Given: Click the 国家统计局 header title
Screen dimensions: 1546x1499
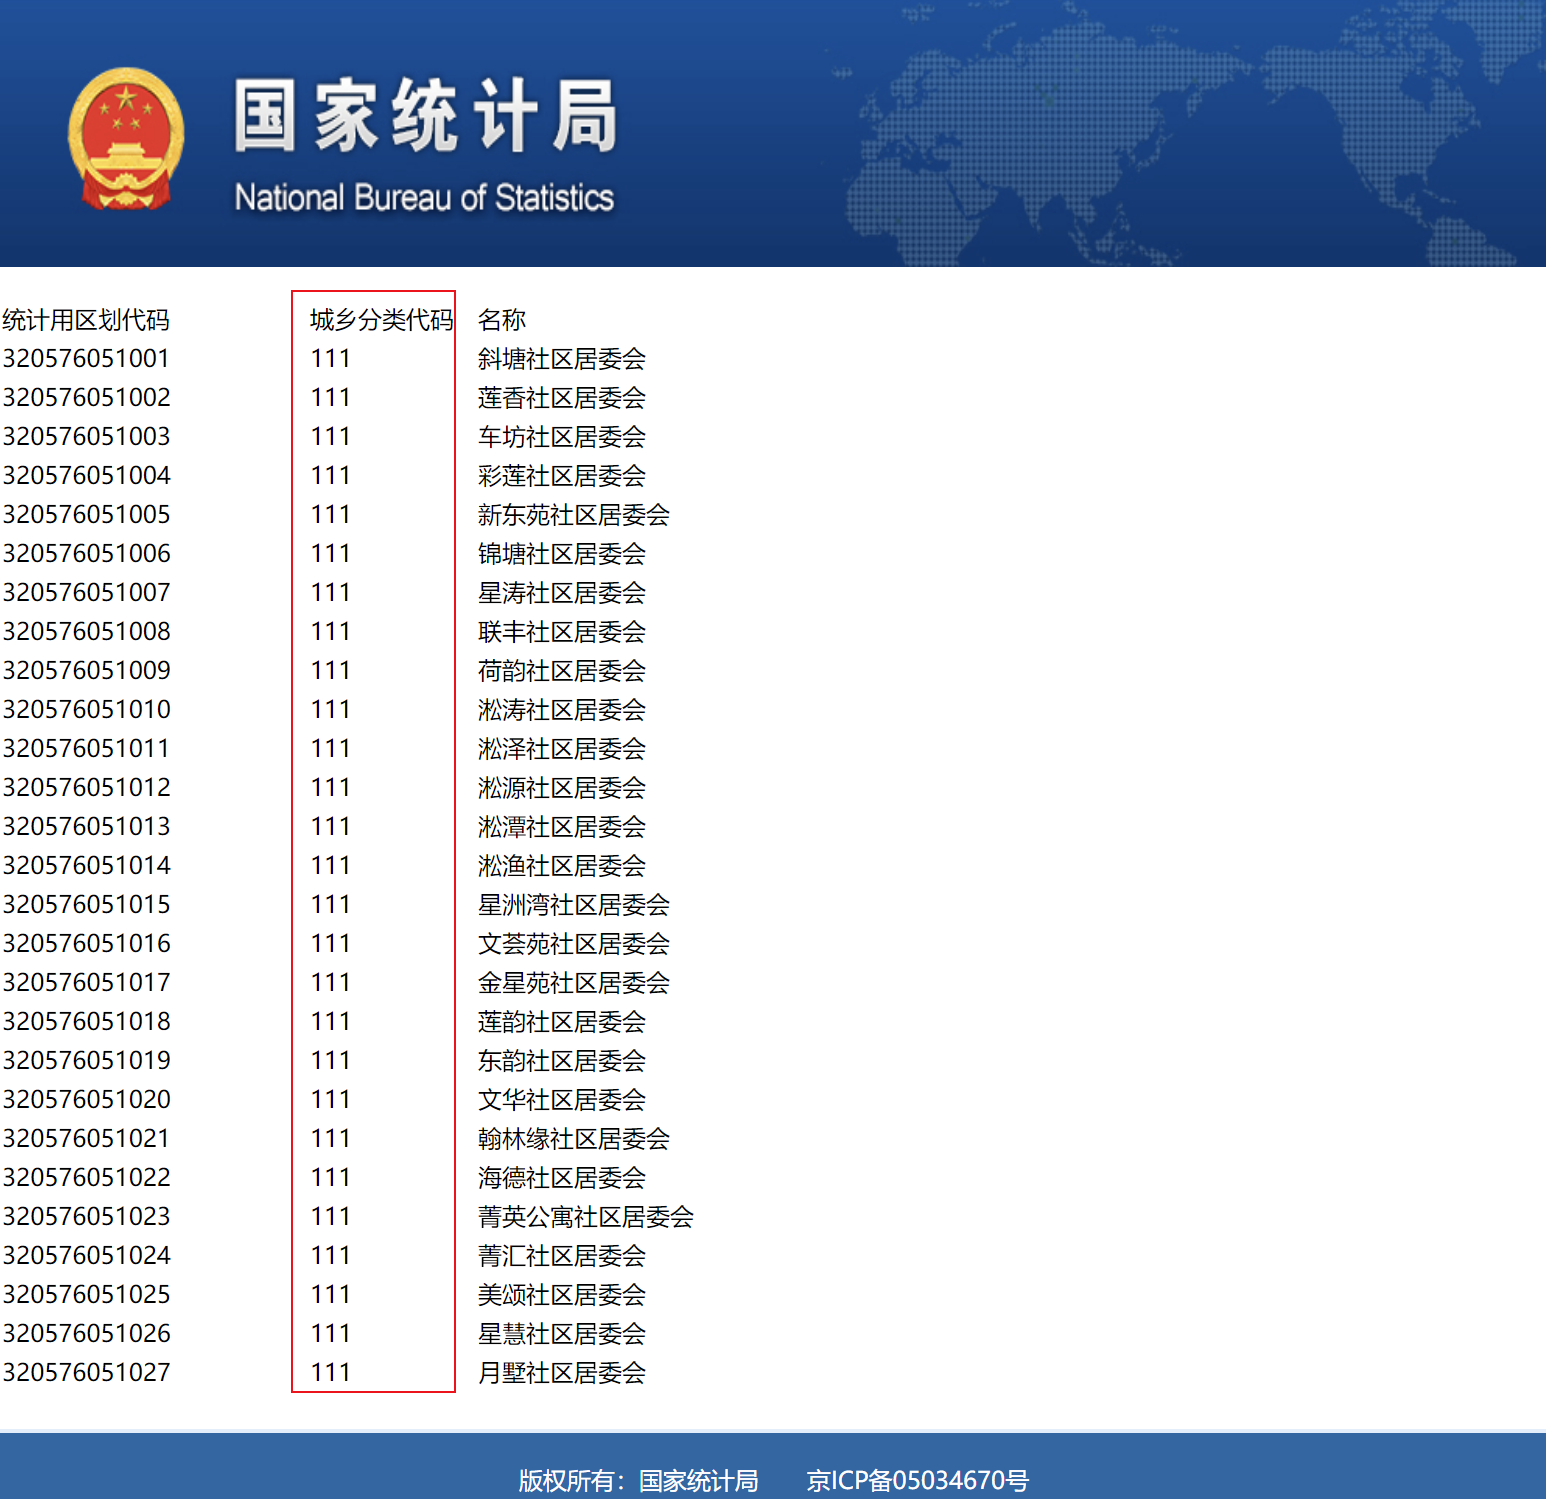Looking at the screenshot, I should click(x=427, y=117).
